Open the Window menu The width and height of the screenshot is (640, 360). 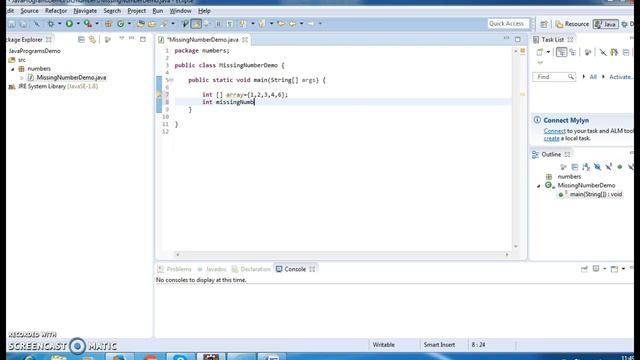(x=180, y=11)
